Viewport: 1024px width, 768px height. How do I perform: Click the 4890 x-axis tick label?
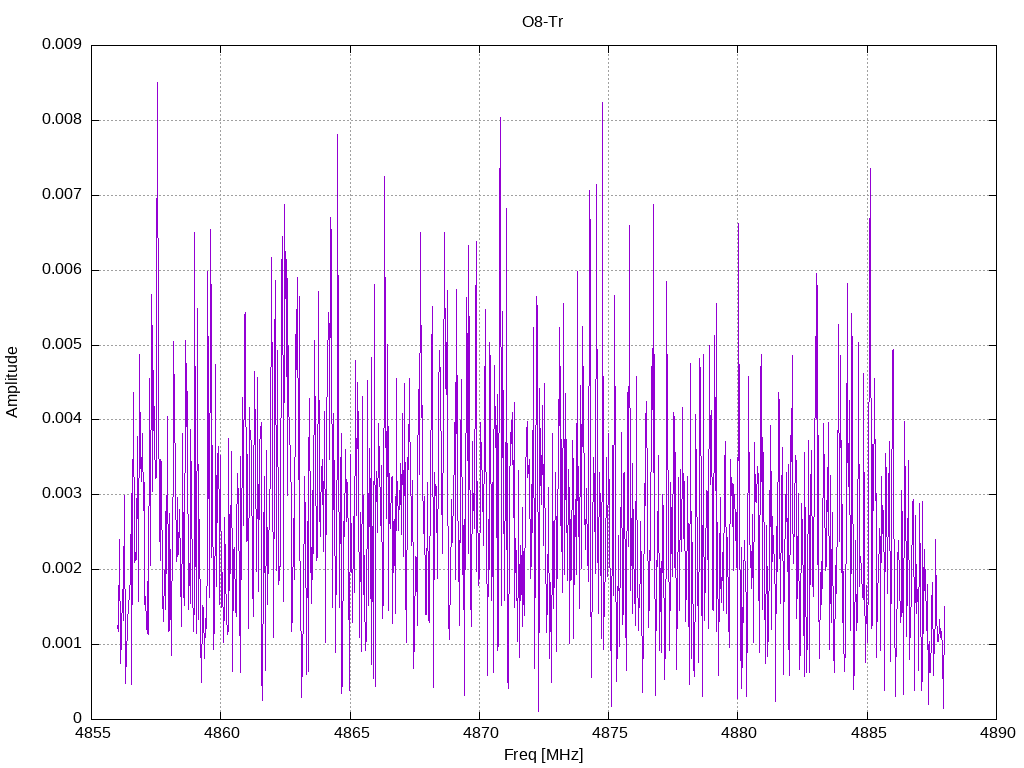[997, 733]
